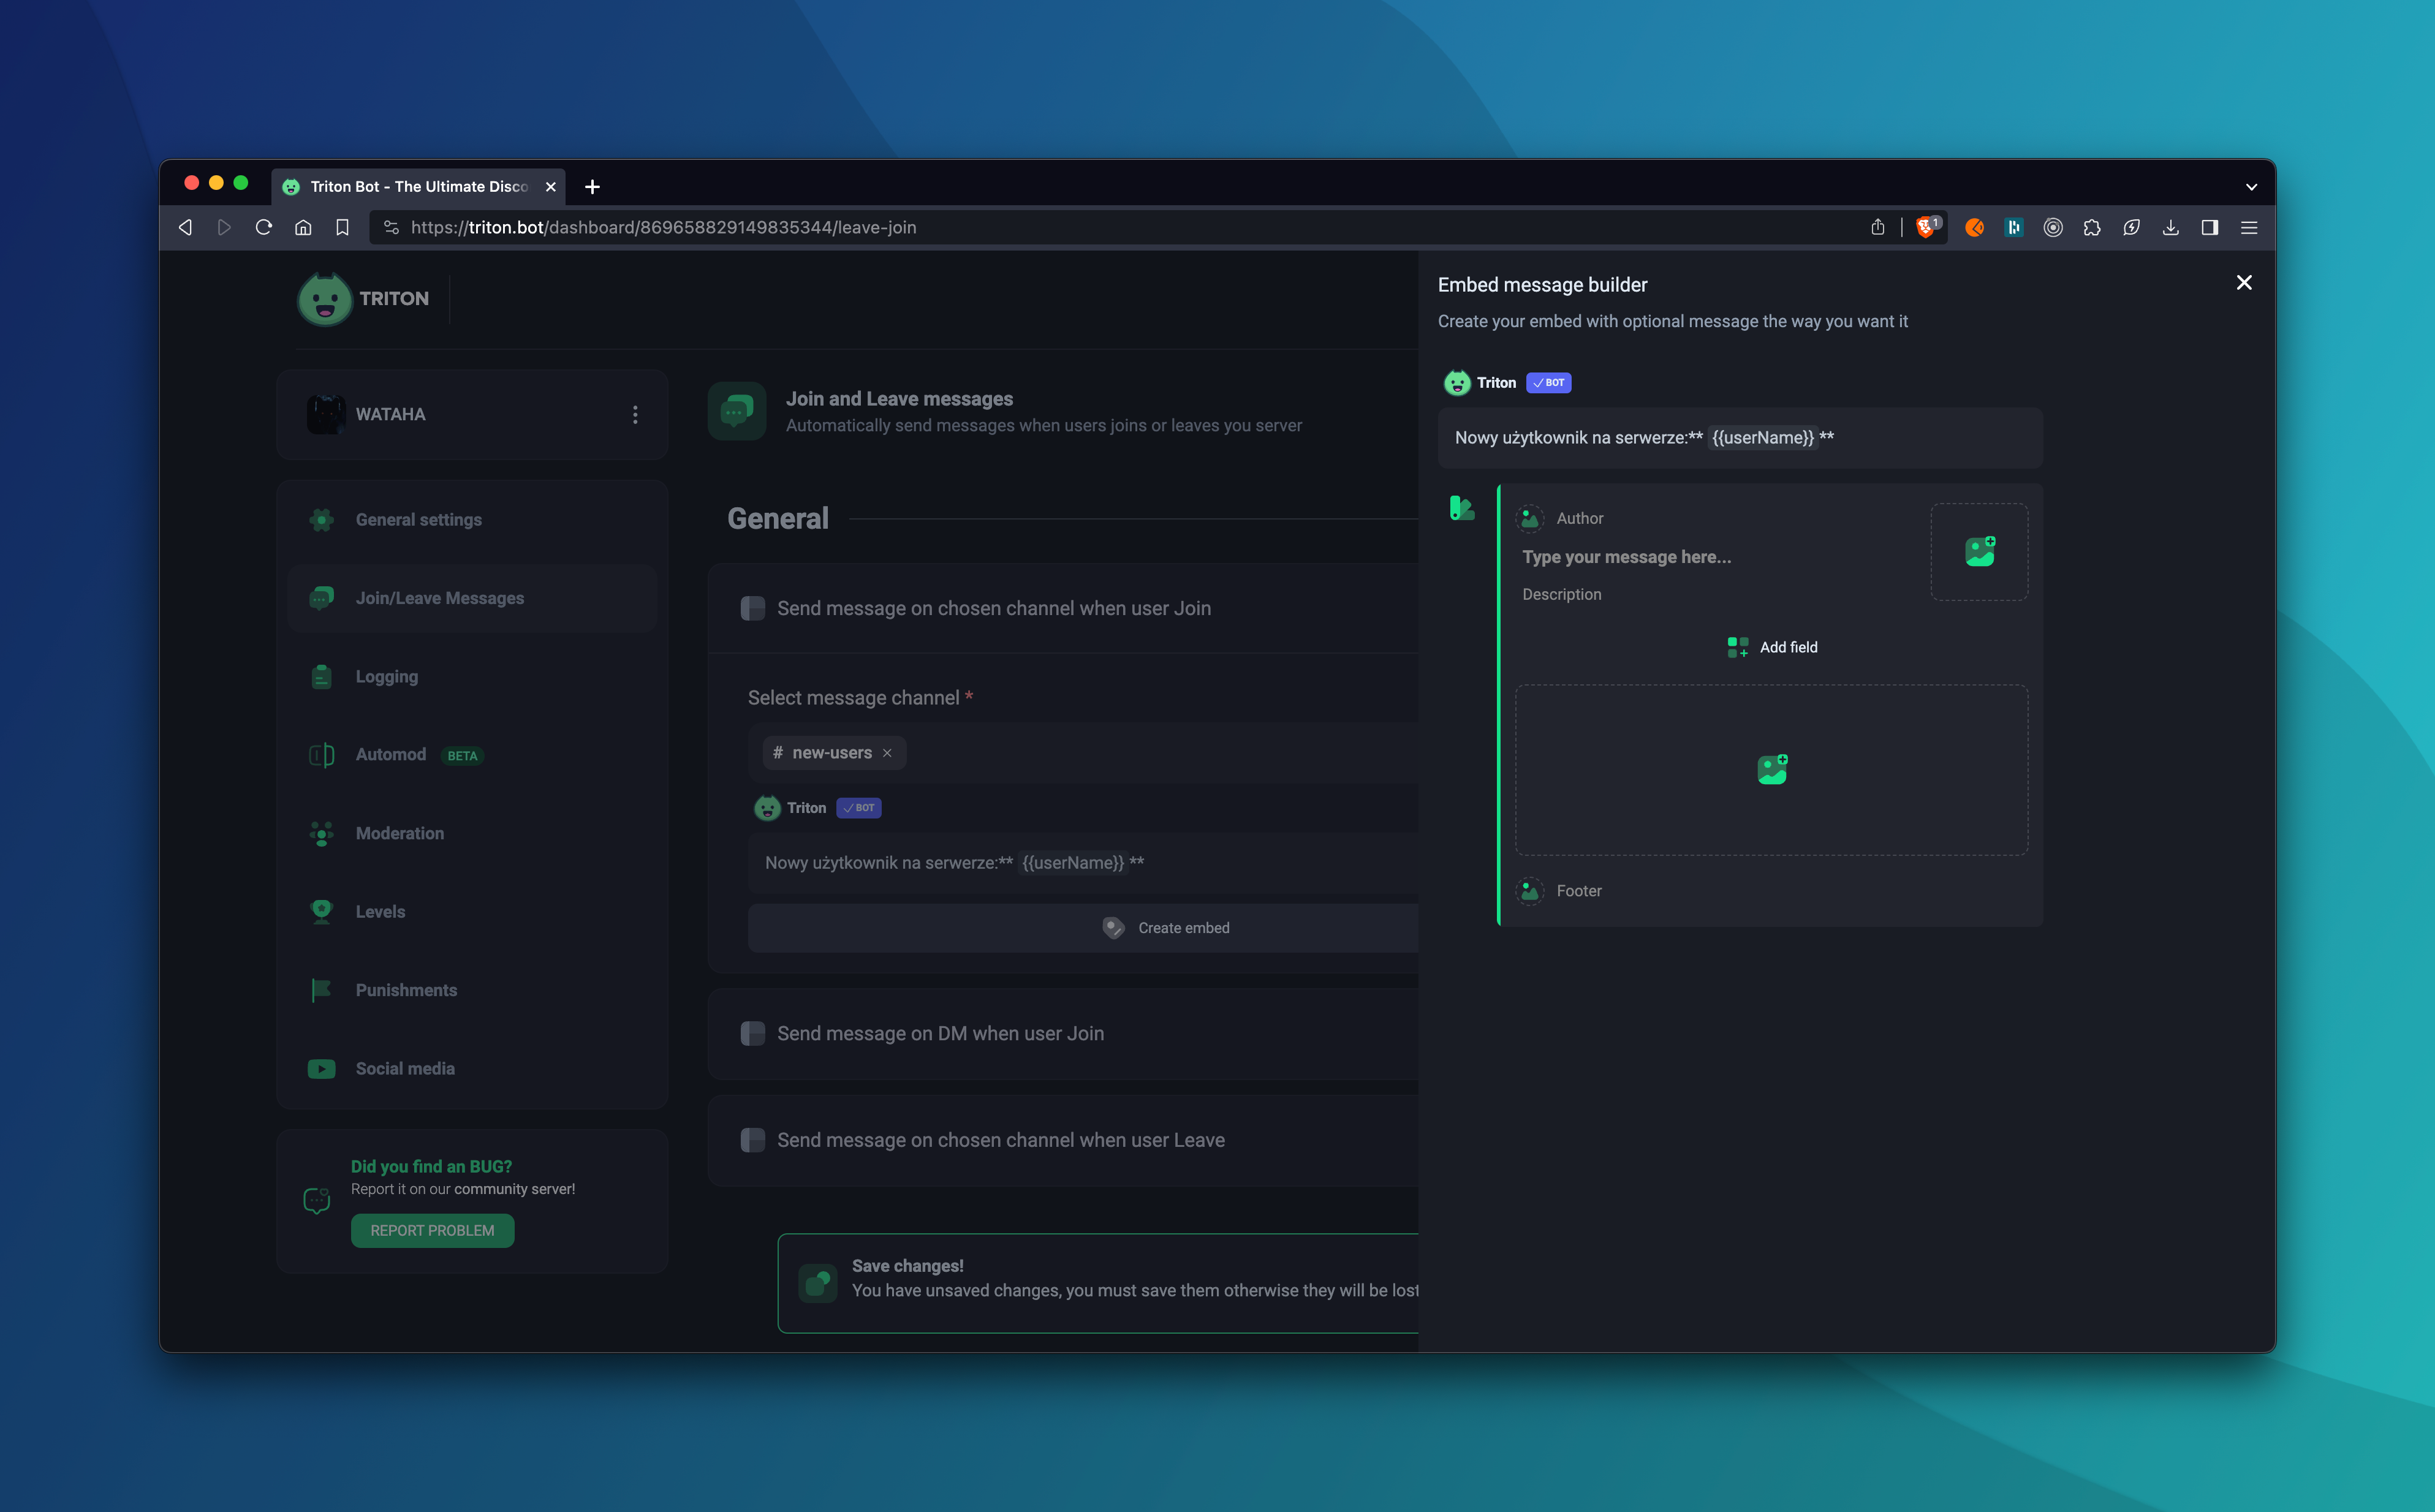The height and width of the screenshot is (1512, 2435).
Task: Open browser extensions puzzle icon
Action: pos(2091,228)
